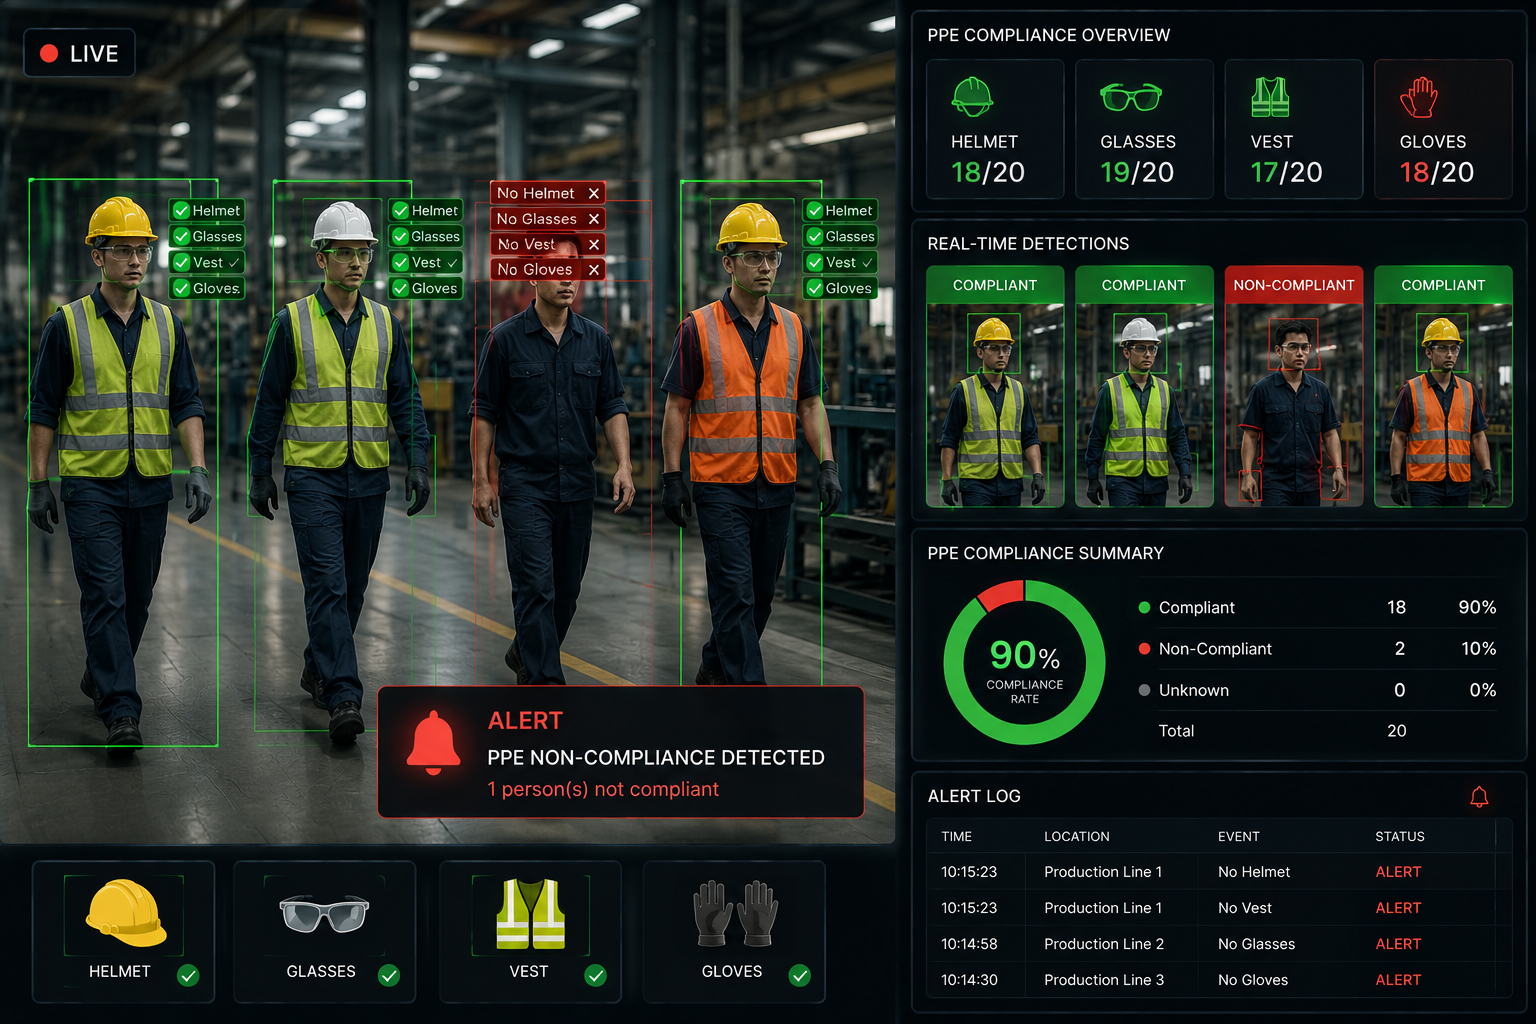The height and width of the screenshot is (1024, 1536).
Task: Dismiss the No Gloves tag X
Action: (x=594, y=270)
